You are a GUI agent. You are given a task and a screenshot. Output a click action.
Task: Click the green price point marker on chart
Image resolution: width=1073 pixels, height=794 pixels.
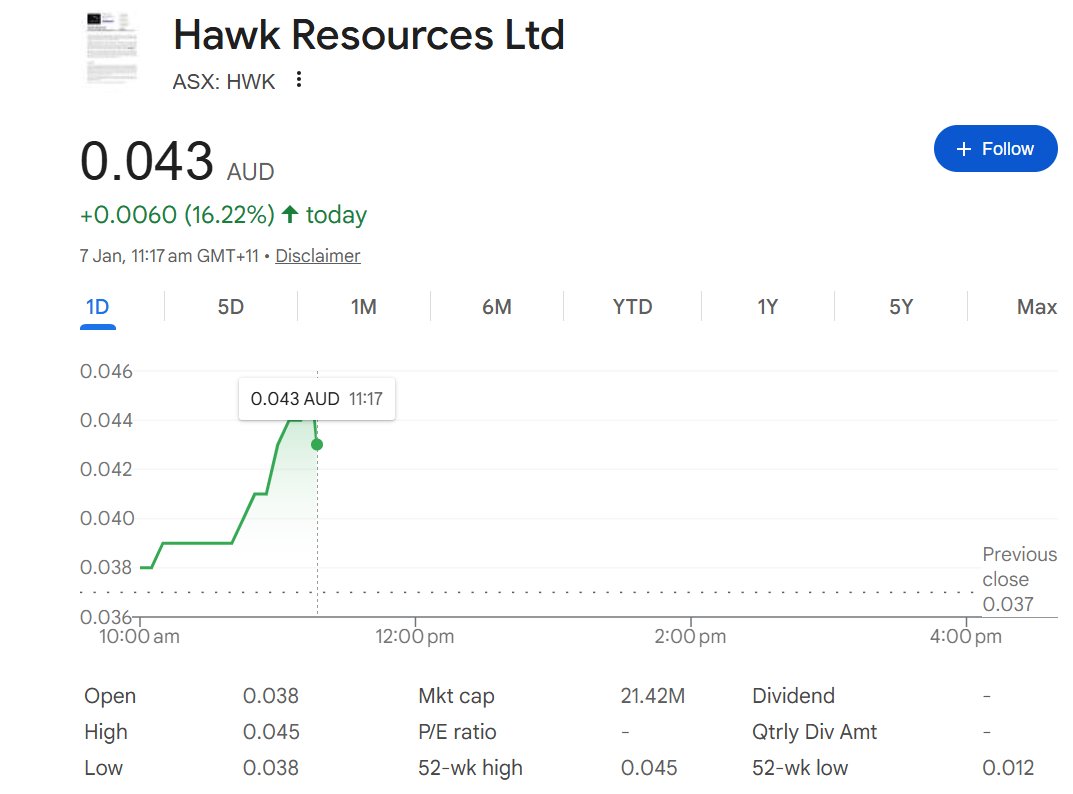click(317, 445)
